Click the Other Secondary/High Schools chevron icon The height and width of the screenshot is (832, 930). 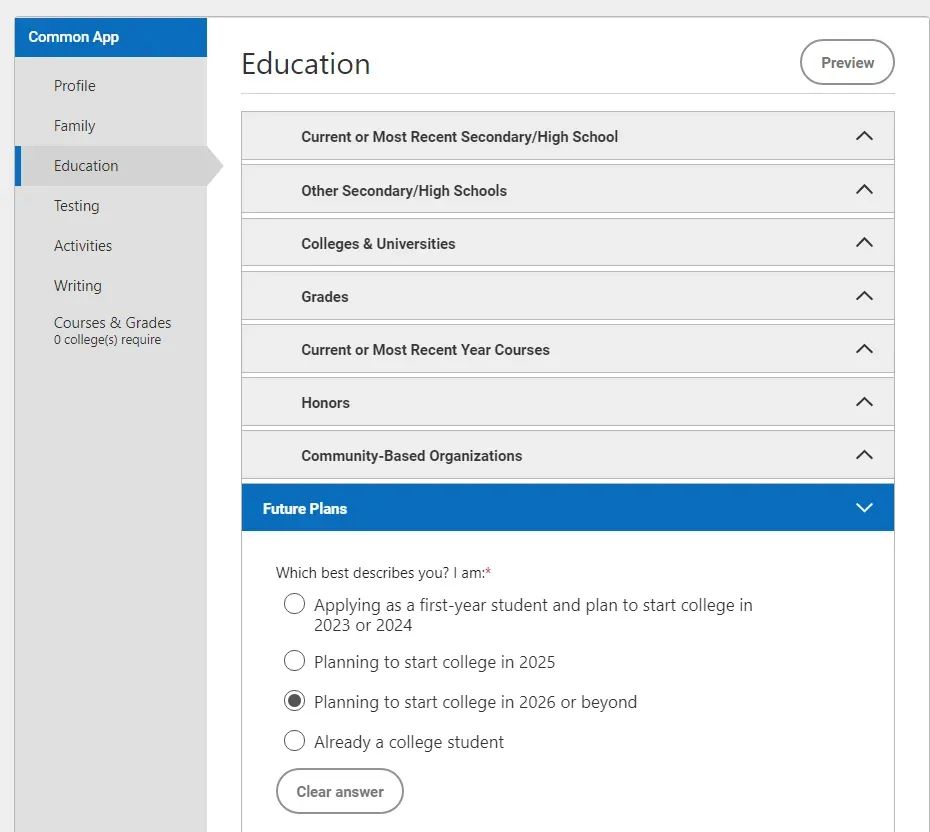[x=864, y=190]
